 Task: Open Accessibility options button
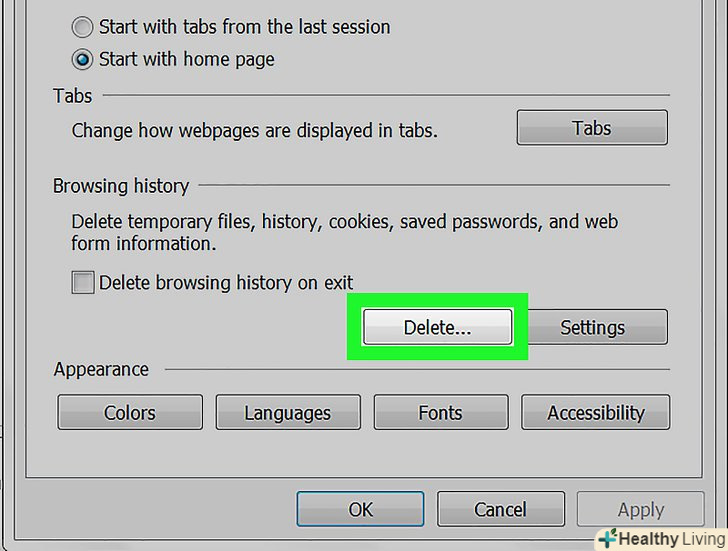[x=596, y=412]
